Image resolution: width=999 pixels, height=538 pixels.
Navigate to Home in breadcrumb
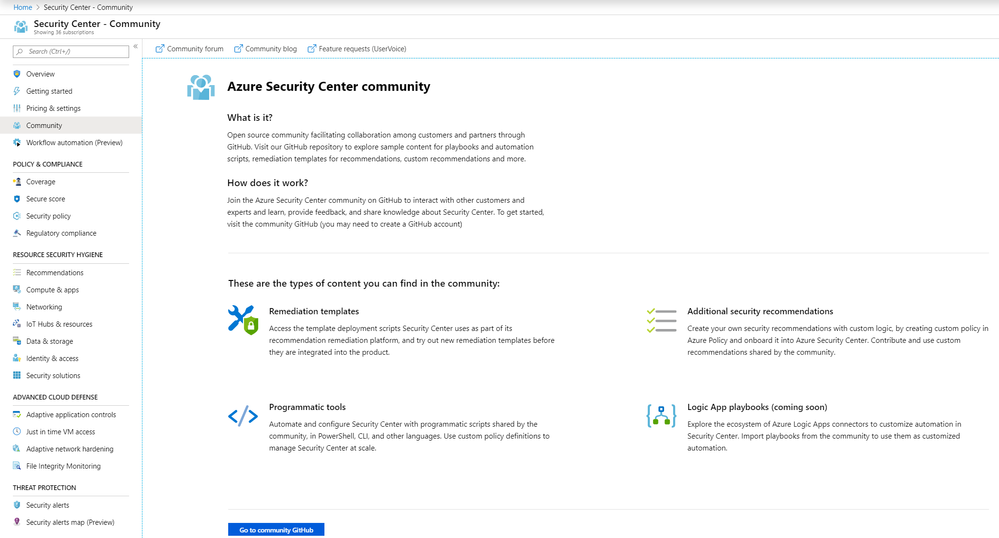click(x=22, y=8)
